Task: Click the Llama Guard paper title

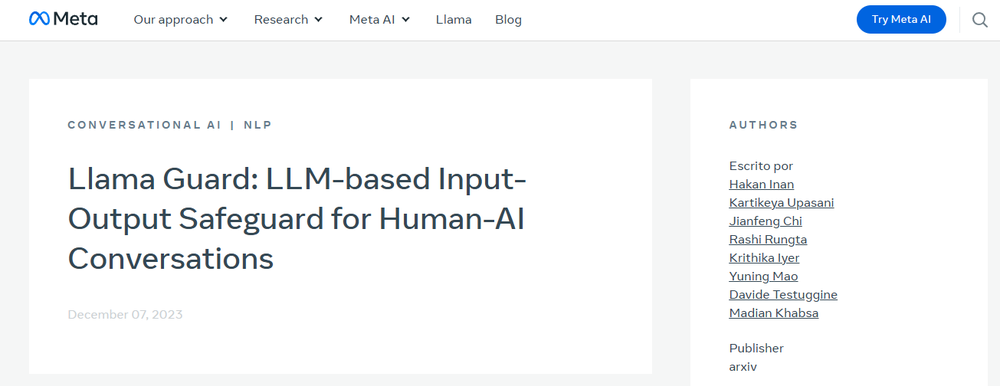Action: tap(297, 219)
